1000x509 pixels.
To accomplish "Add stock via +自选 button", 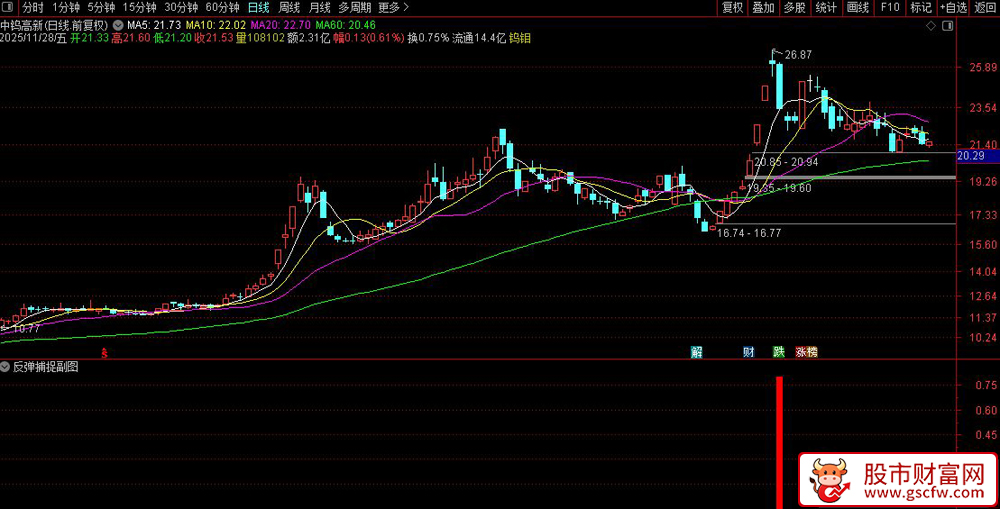I will point(953,8).
